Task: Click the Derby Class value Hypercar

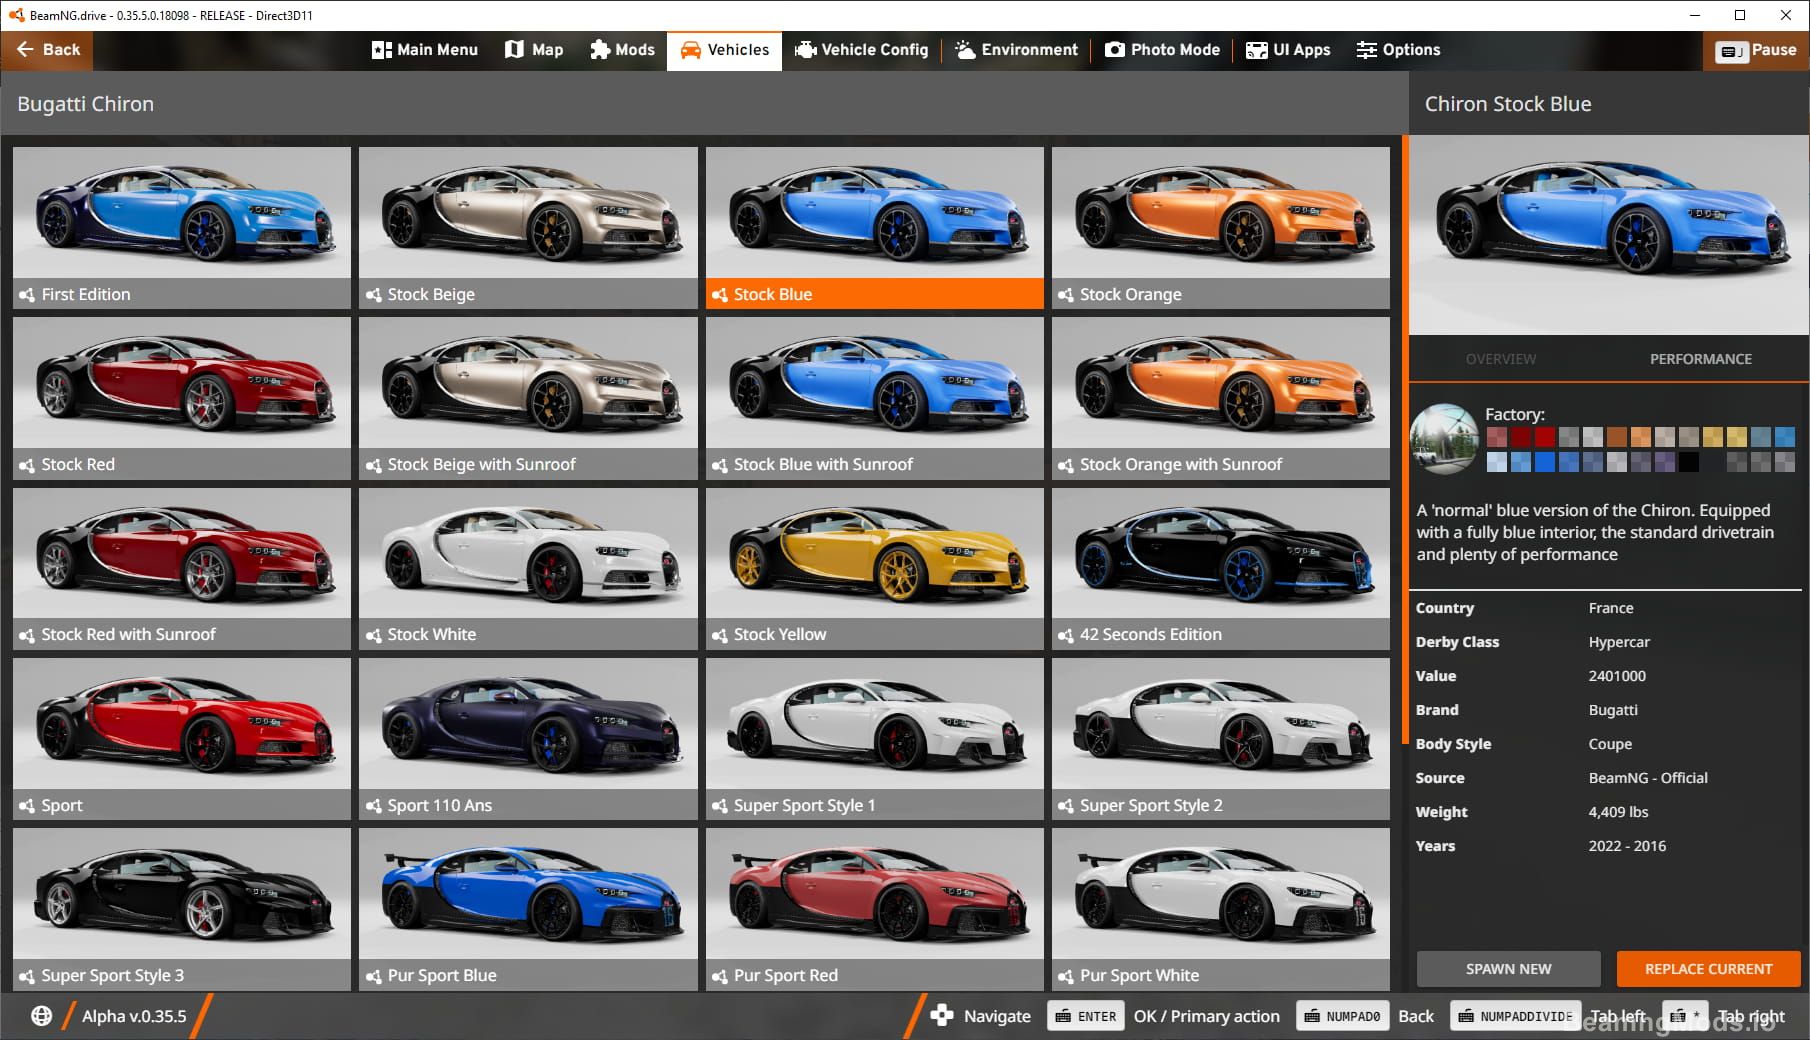Action: pyautogui.click(x=1619, y=642)
